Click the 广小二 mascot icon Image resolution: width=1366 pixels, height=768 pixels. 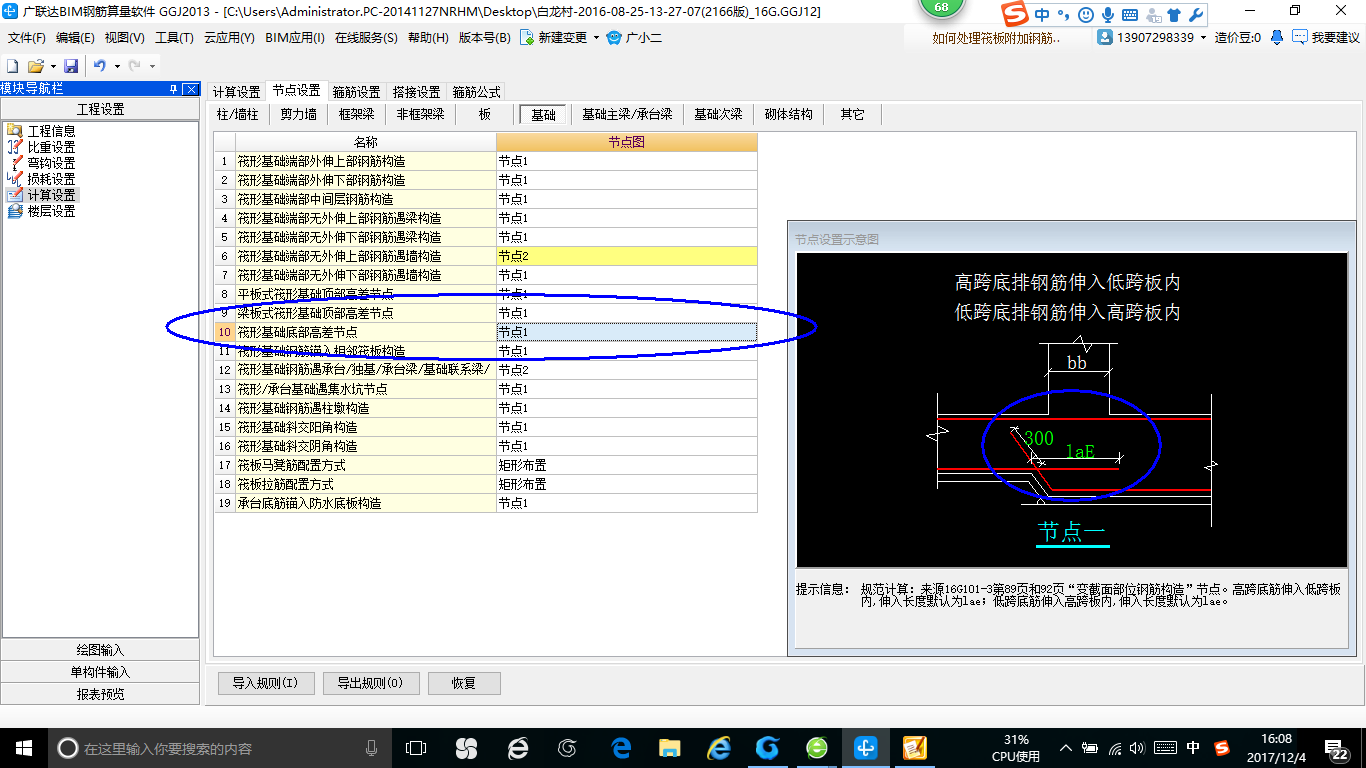pyautogui.click(x=615, y=37)
